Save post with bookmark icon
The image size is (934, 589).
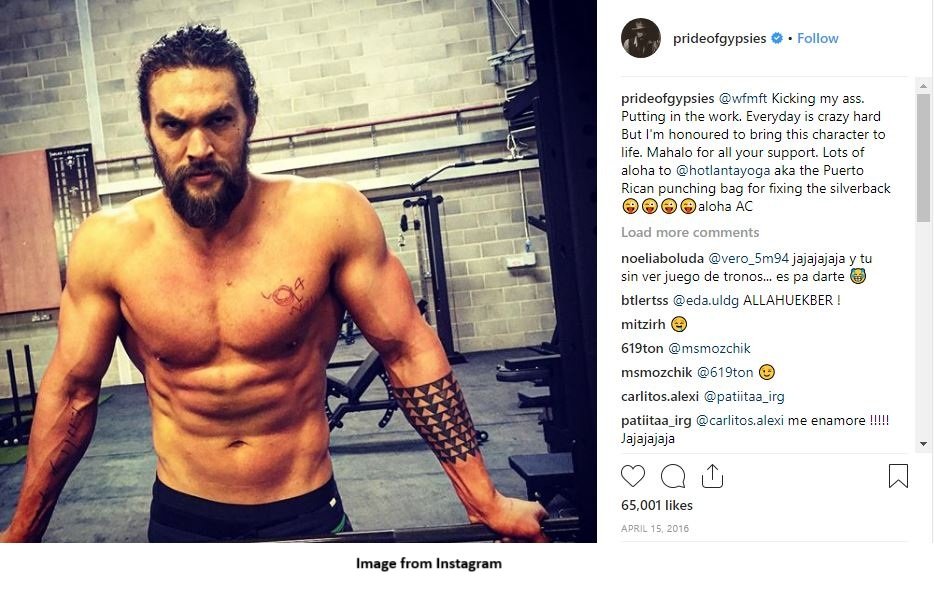pyautogui.click(x=898, y=476)
